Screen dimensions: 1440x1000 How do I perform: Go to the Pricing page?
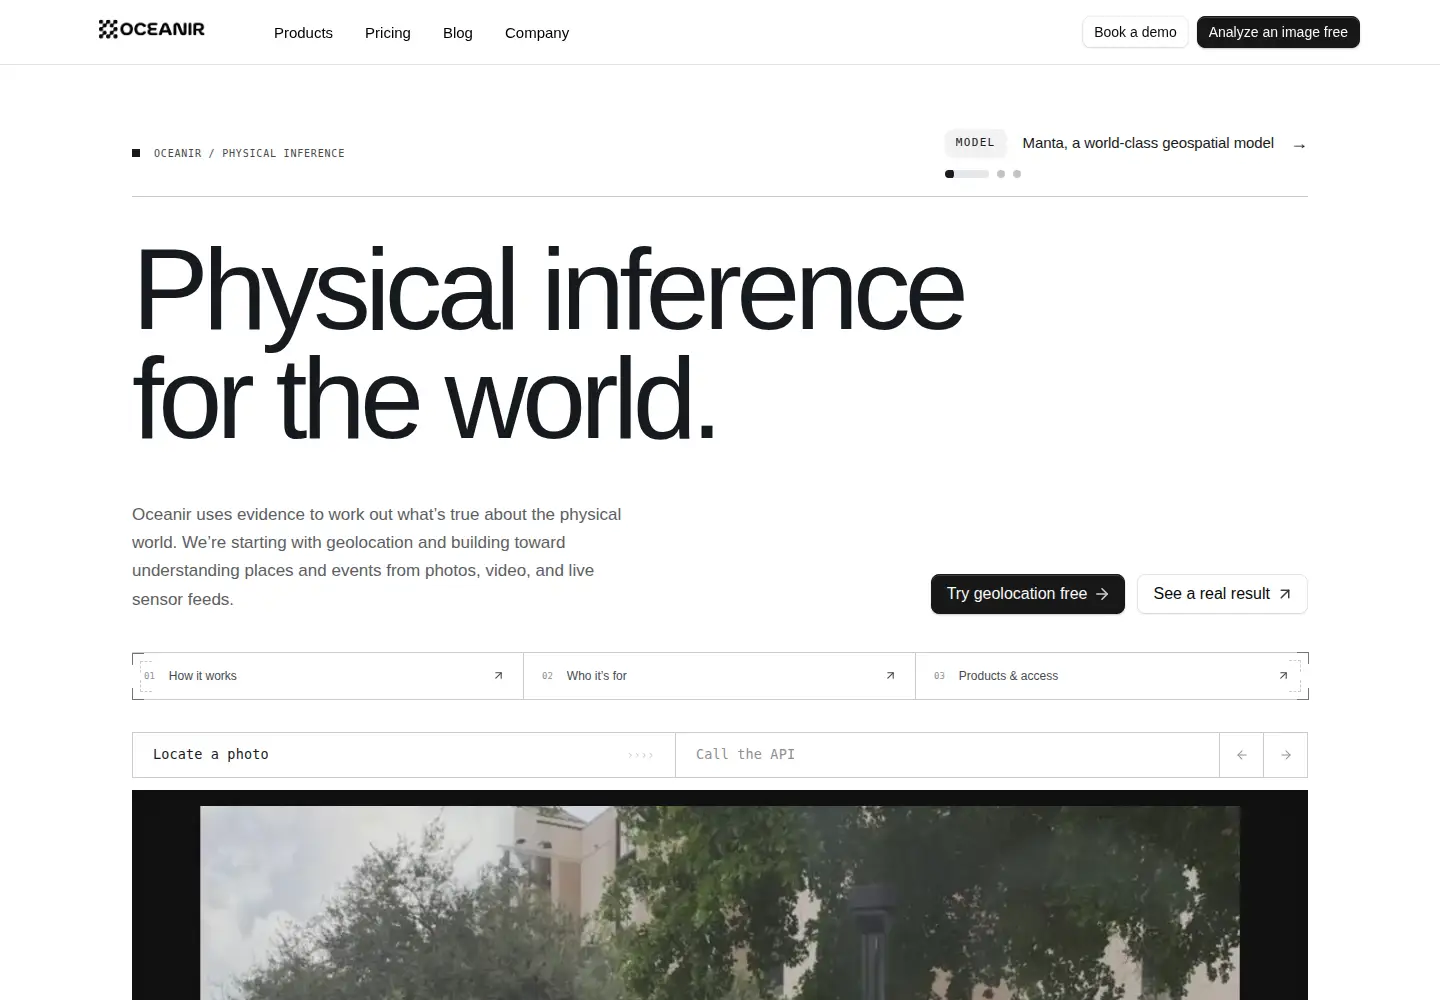pyautogui.click(x=388, y=33)
